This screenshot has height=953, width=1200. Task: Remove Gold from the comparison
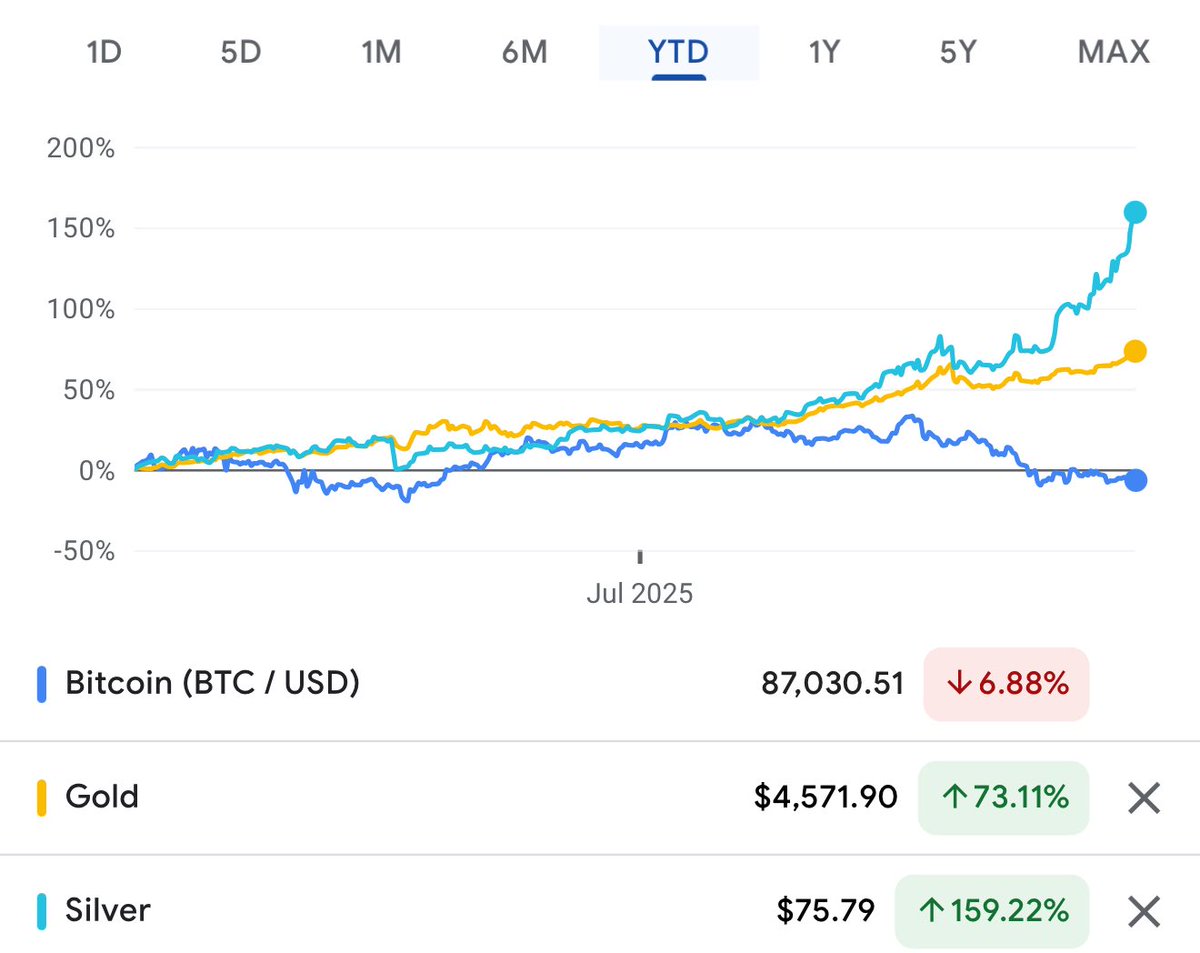[x=1143, y=798]
